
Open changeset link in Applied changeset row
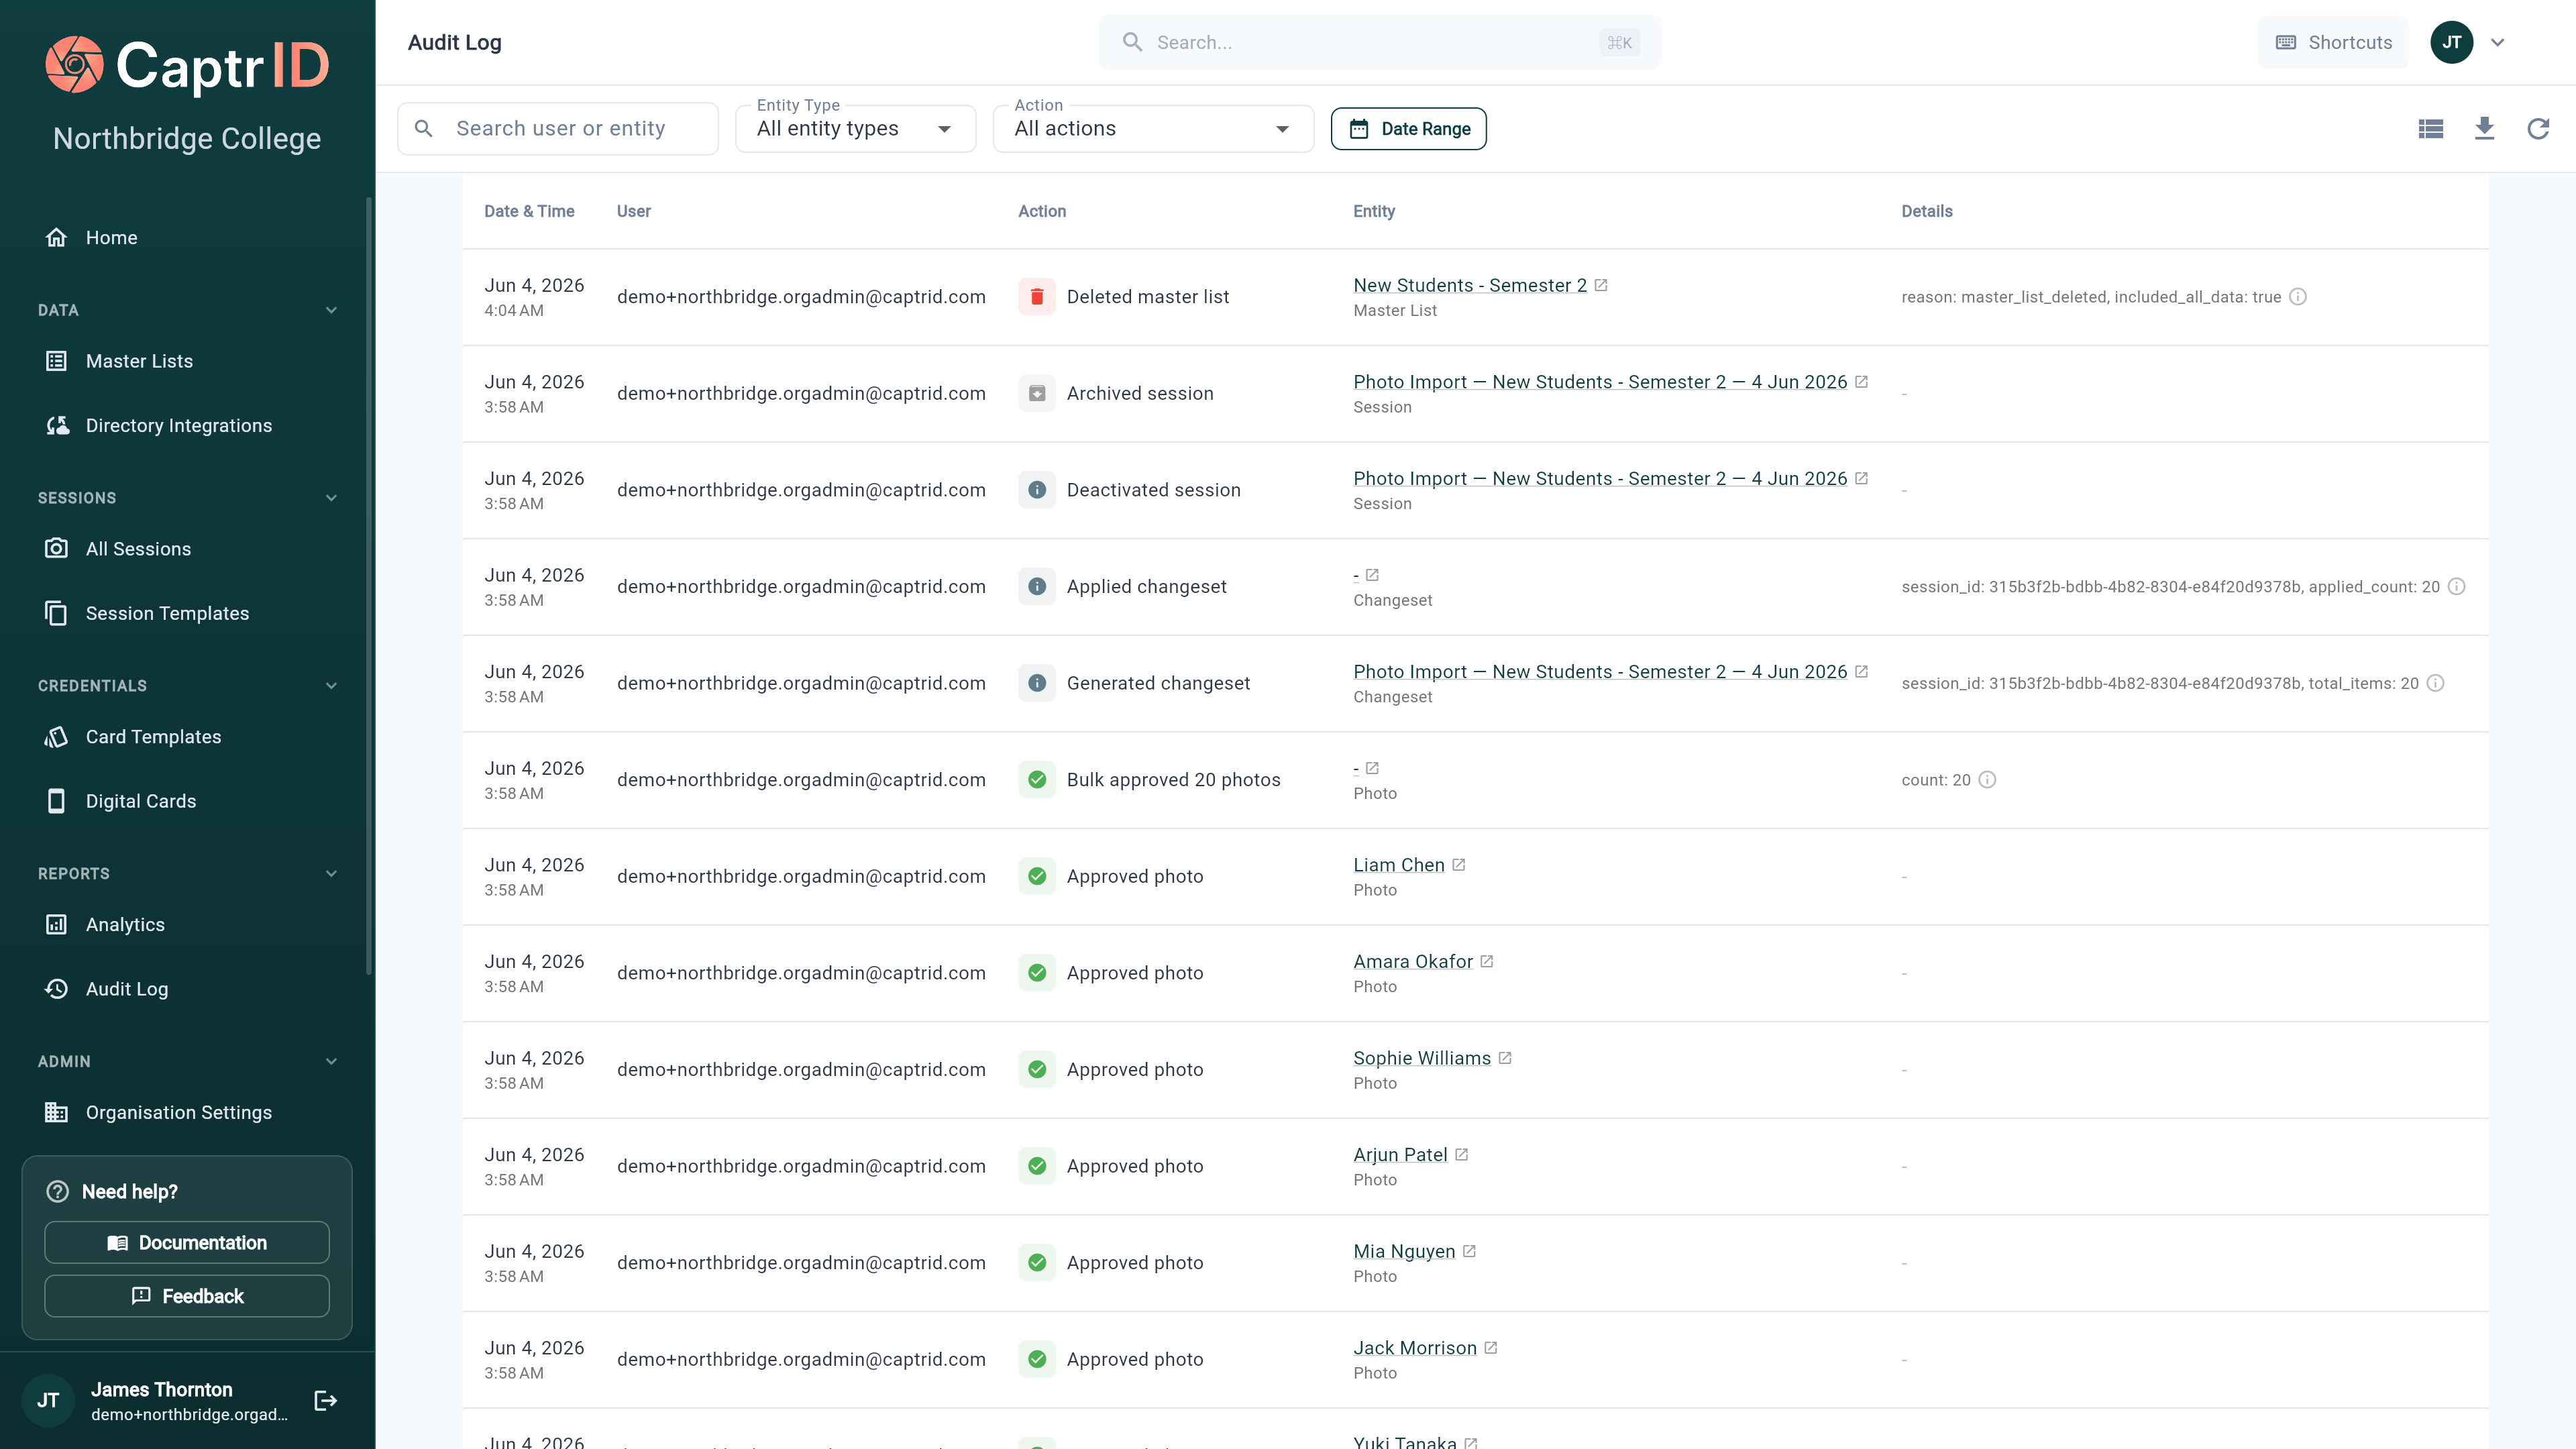click(x=1356, y=575)
